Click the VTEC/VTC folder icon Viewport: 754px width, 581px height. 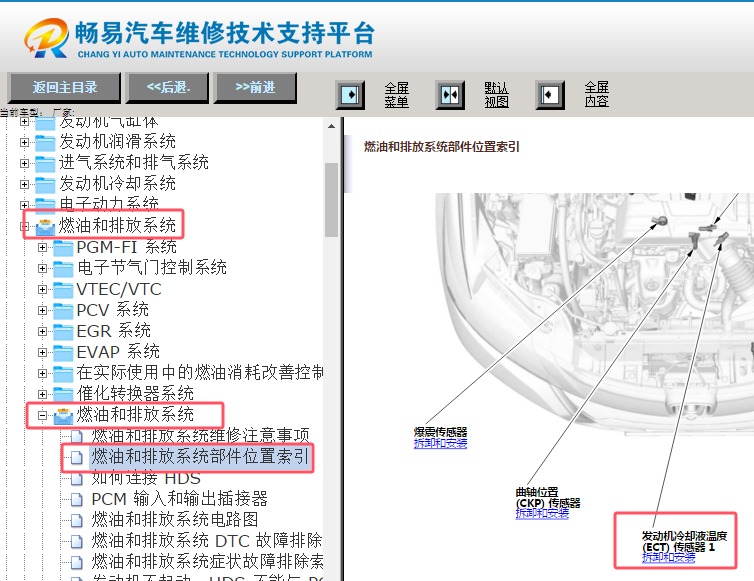tap(63, 290)
